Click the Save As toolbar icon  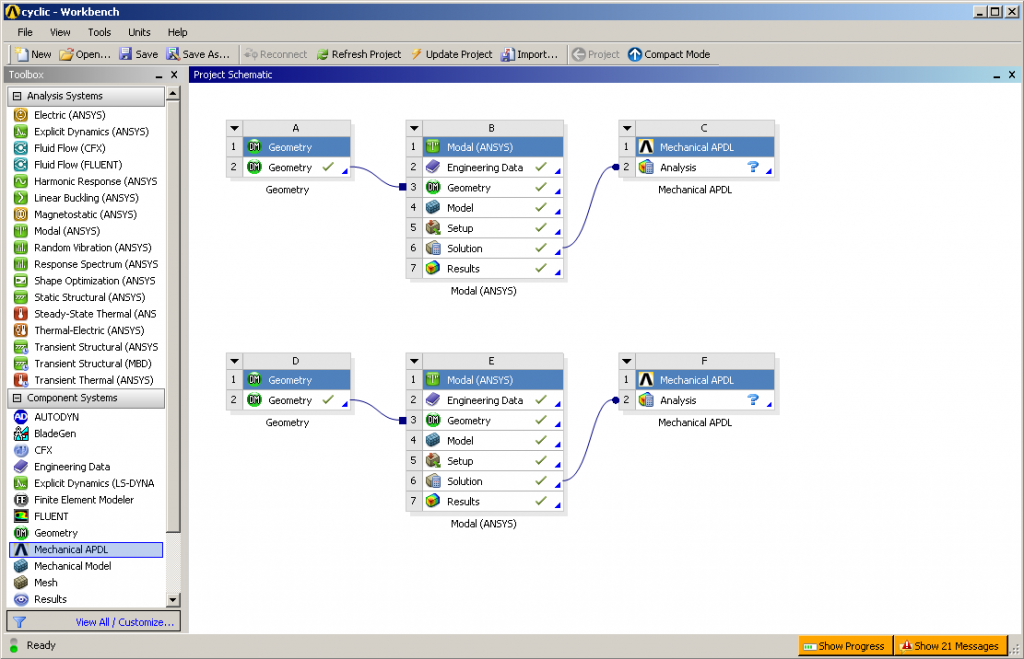(173, 54)
